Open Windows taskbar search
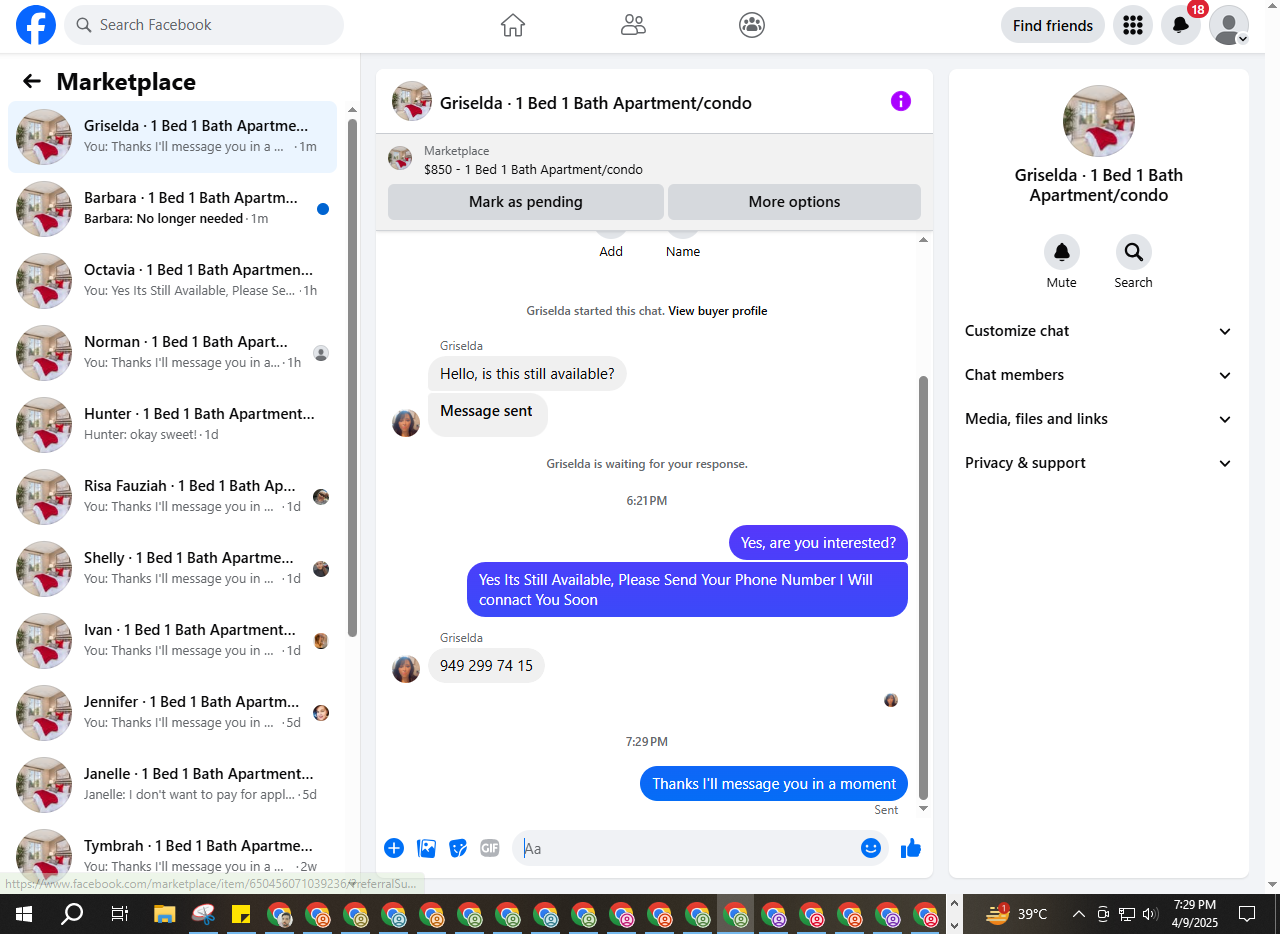 point(72,914)
